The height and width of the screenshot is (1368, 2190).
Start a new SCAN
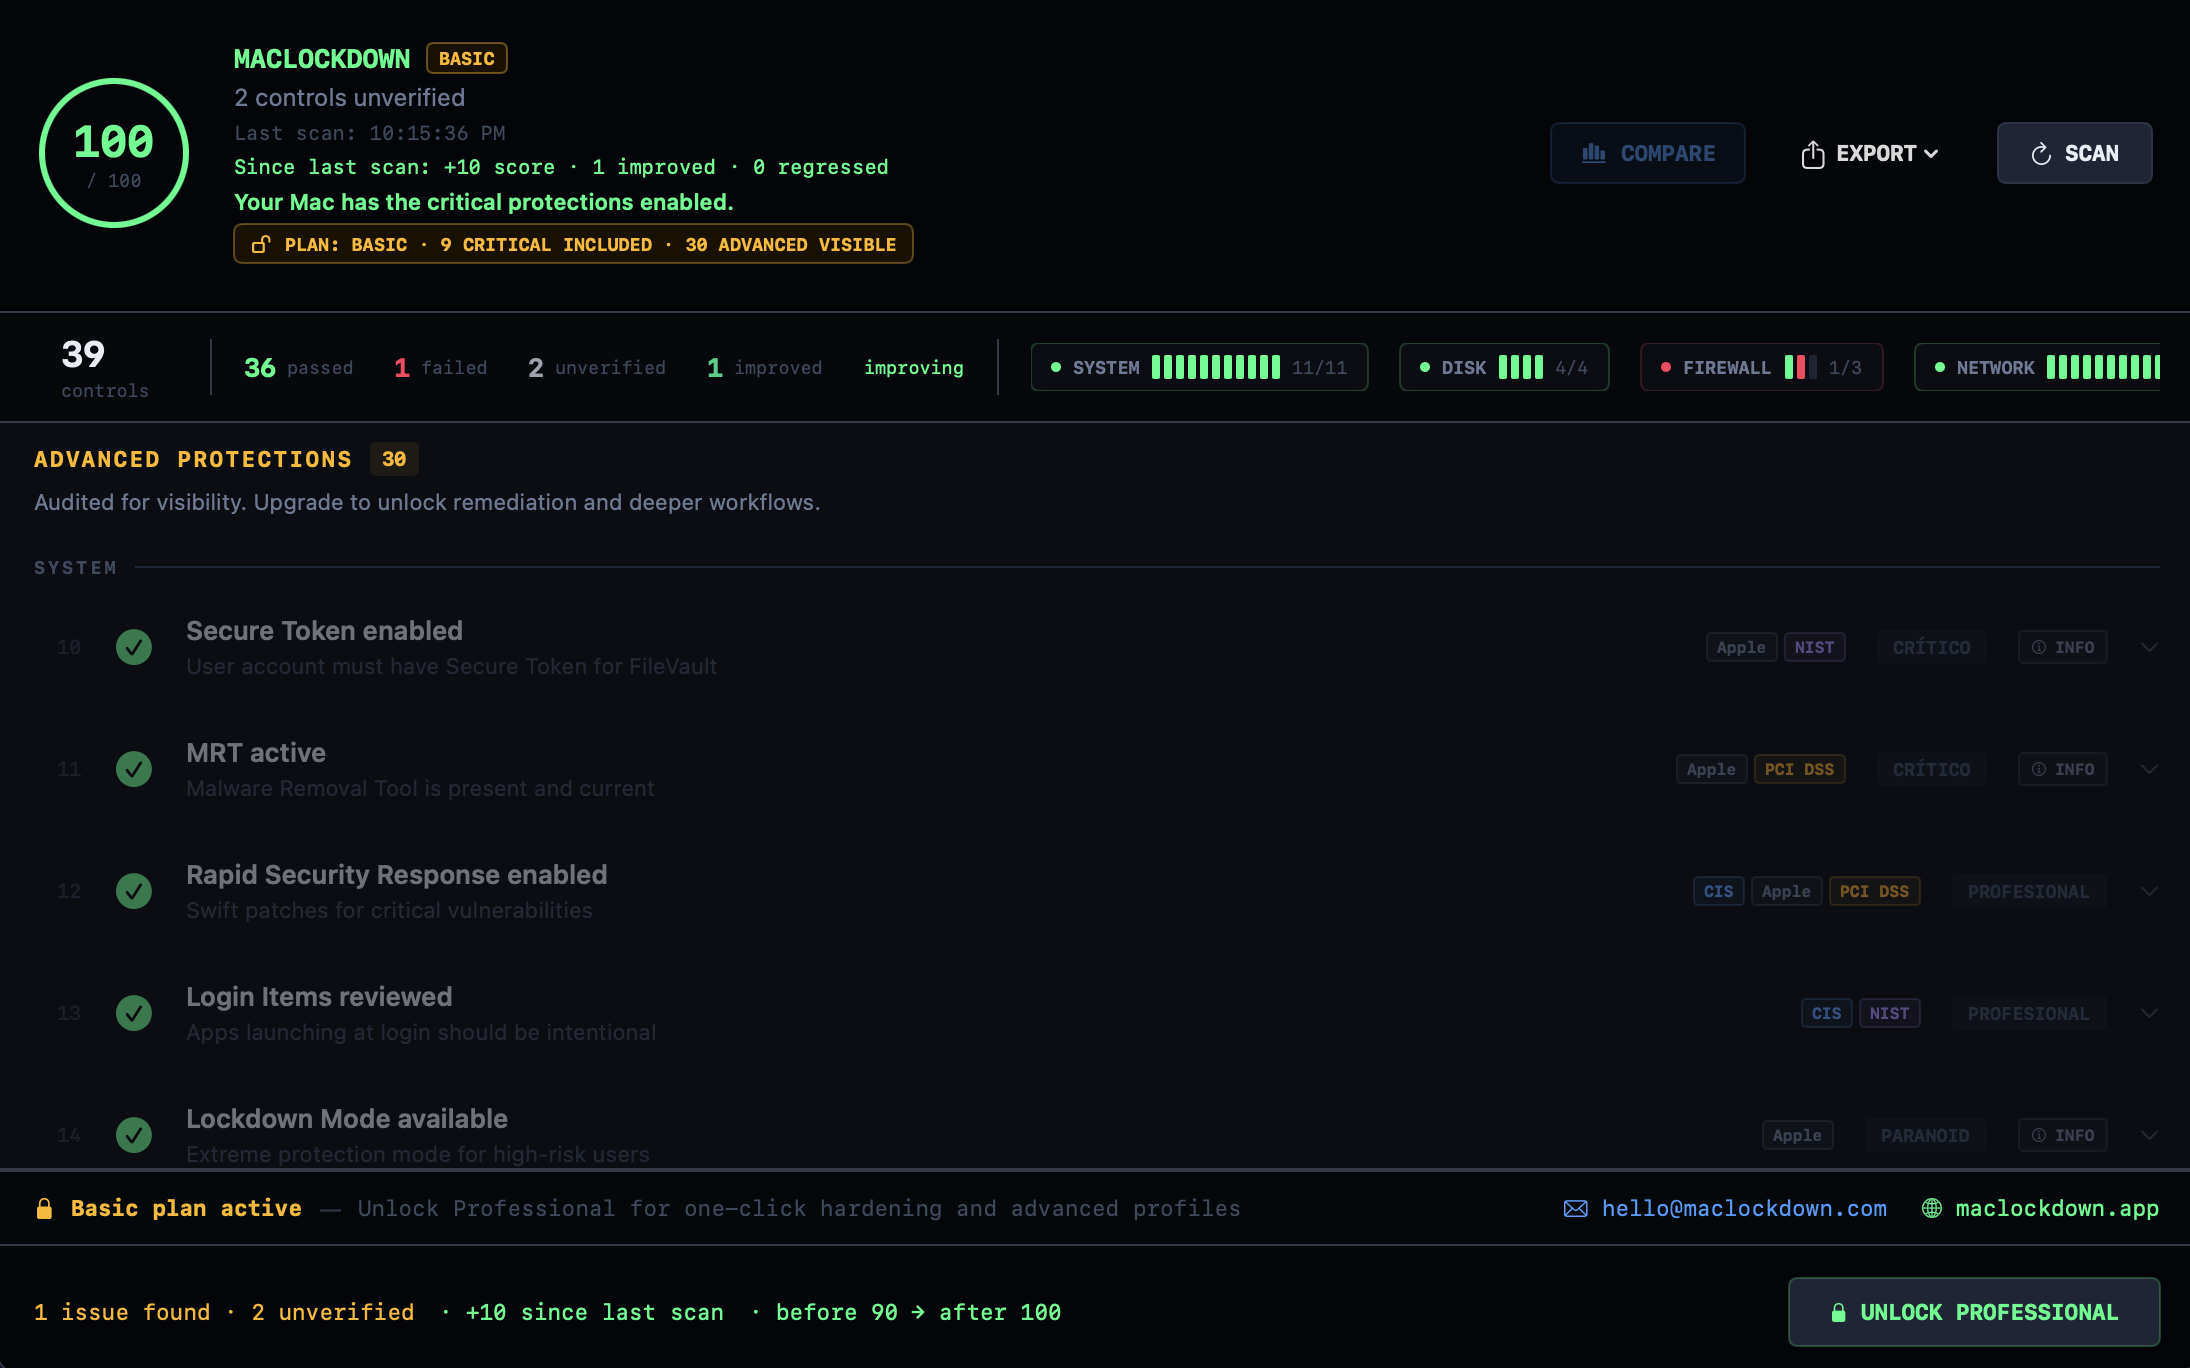pos(2074,153)
